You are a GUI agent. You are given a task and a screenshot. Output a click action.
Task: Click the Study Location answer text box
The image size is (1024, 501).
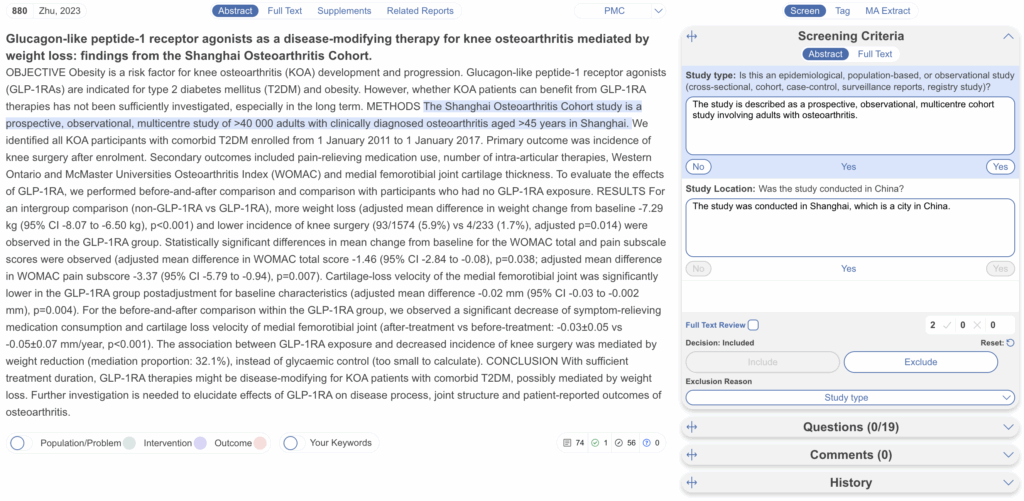(850, 227)
